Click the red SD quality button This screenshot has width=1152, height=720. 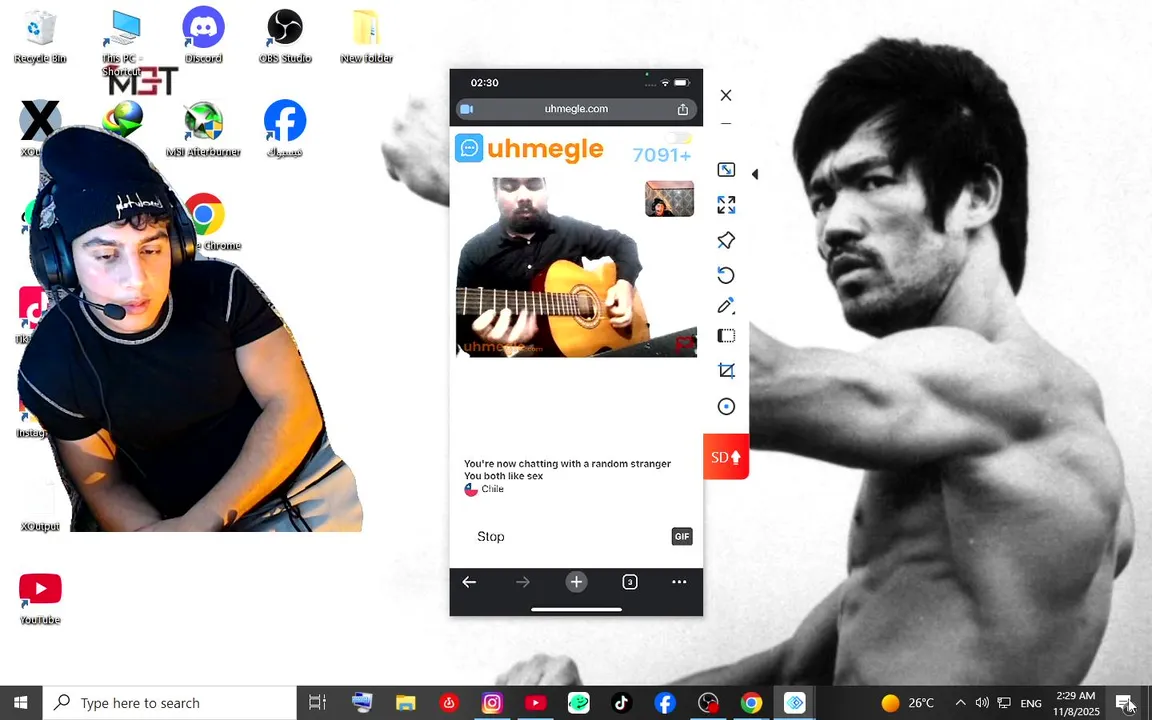(x=726, y=456)
